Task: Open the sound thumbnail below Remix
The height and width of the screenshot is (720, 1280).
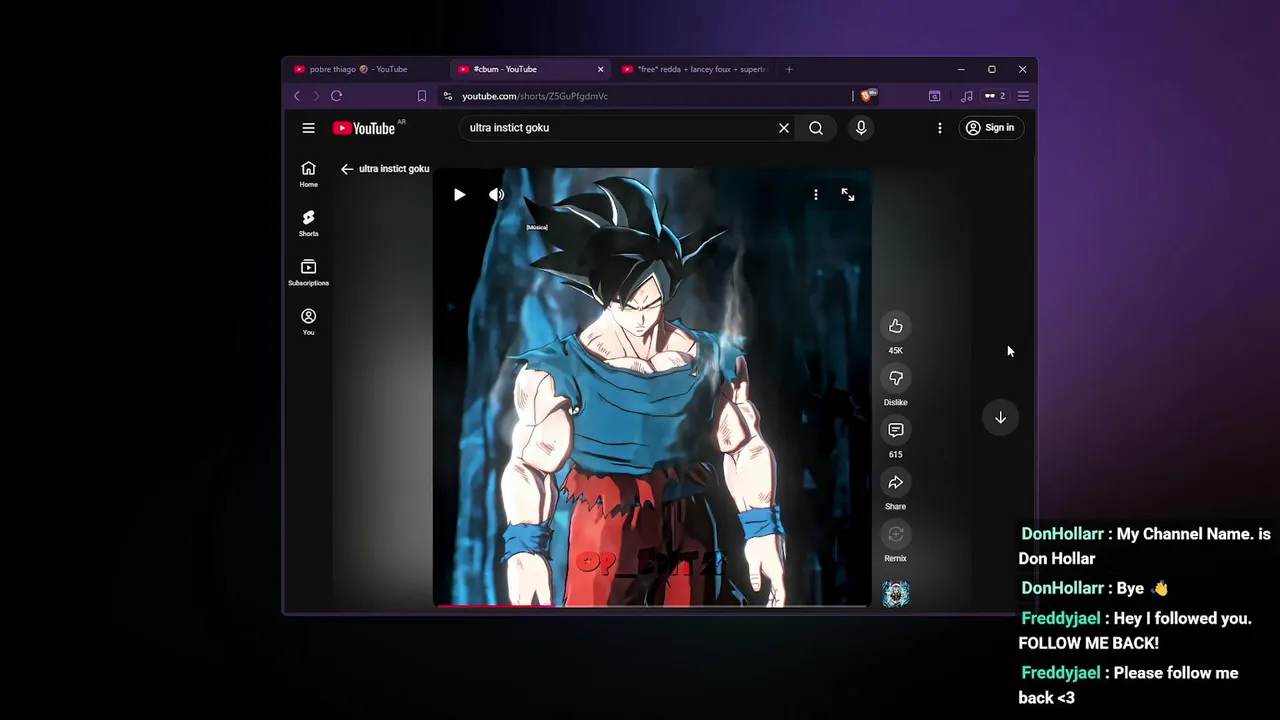Action: pyautogui.click(x=896, y=594)
